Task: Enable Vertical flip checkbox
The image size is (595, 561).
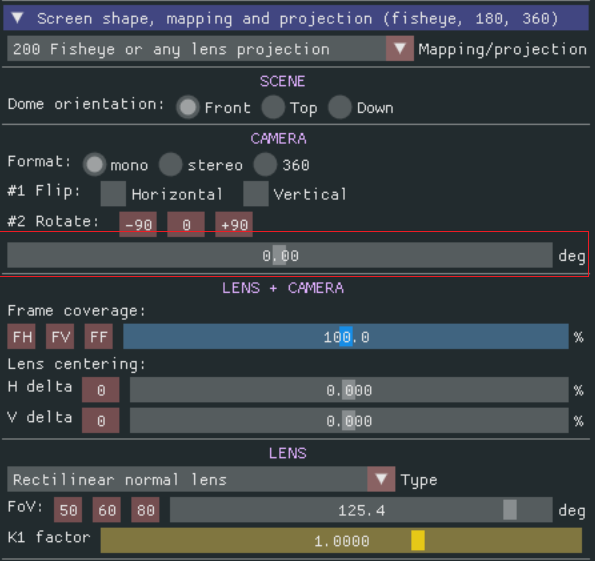Action: click(x=256, y=194)
